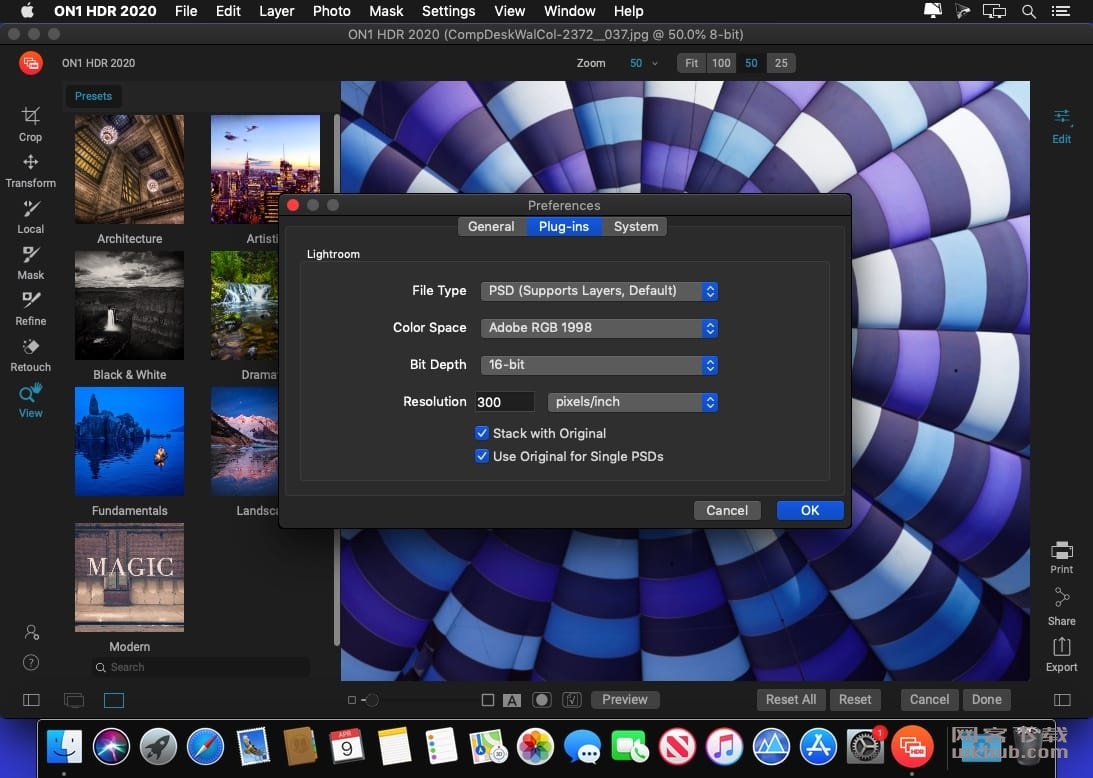Open the Color Space dropdown

coord(599,328)
